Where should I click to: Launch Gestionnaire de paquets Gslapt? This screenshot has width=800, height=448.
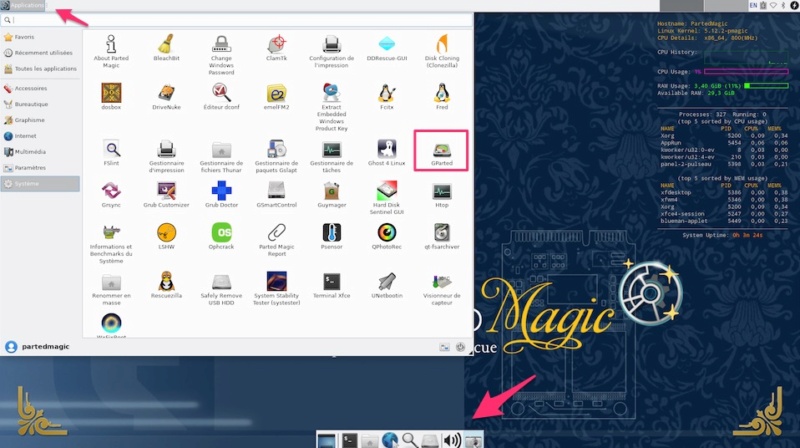[277, 156]
